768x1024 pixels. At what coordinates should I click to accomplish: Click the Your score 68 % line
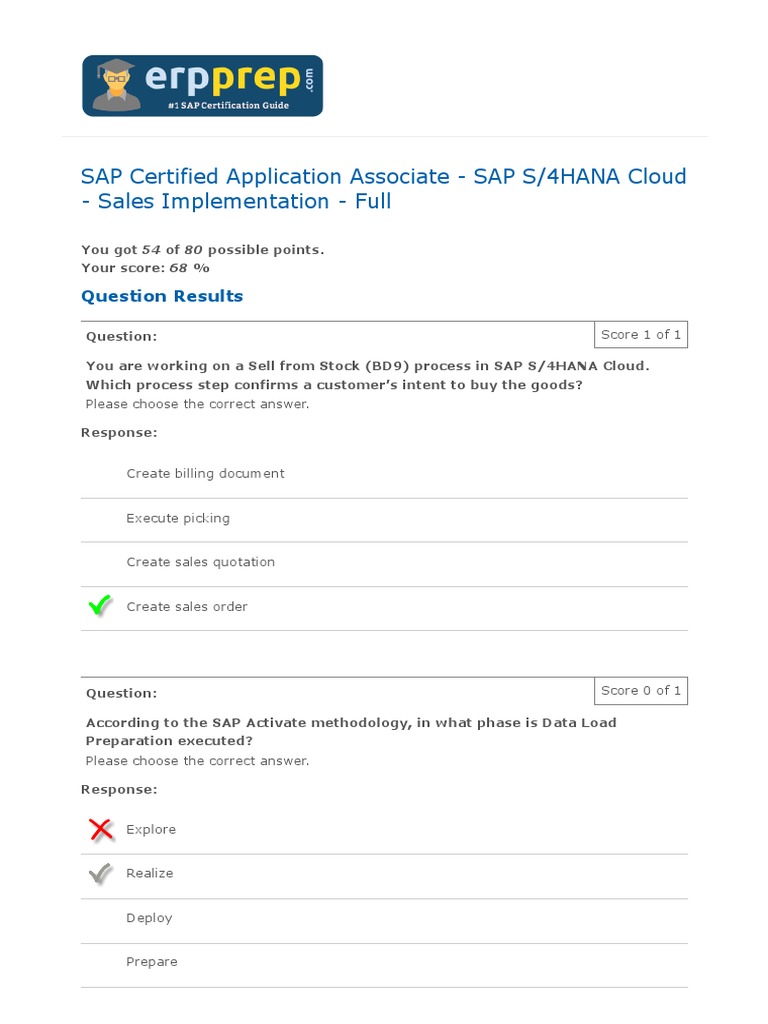[x=146, y=268]
